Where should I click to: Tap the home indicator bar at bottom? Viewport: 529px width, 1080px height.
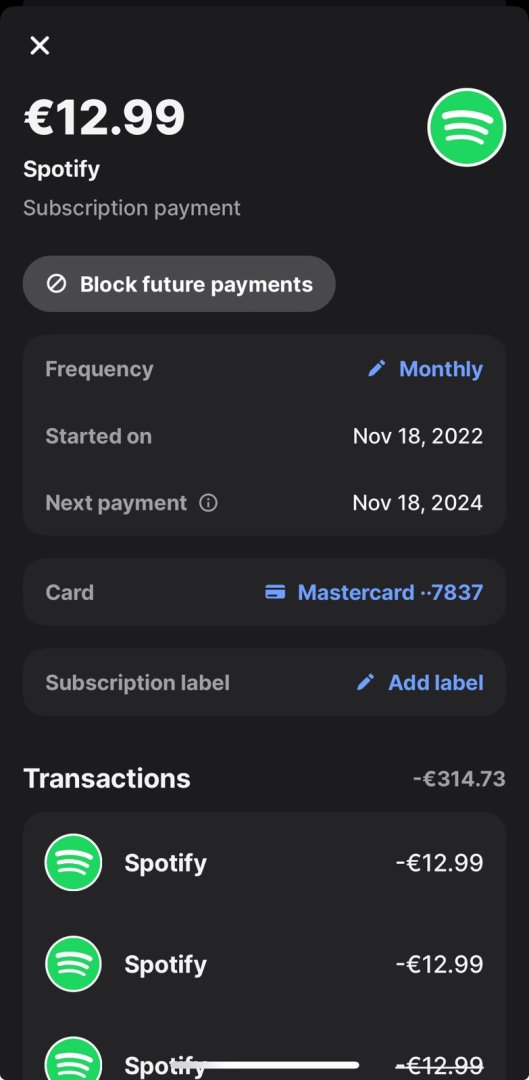click(x=264, y=1065)
